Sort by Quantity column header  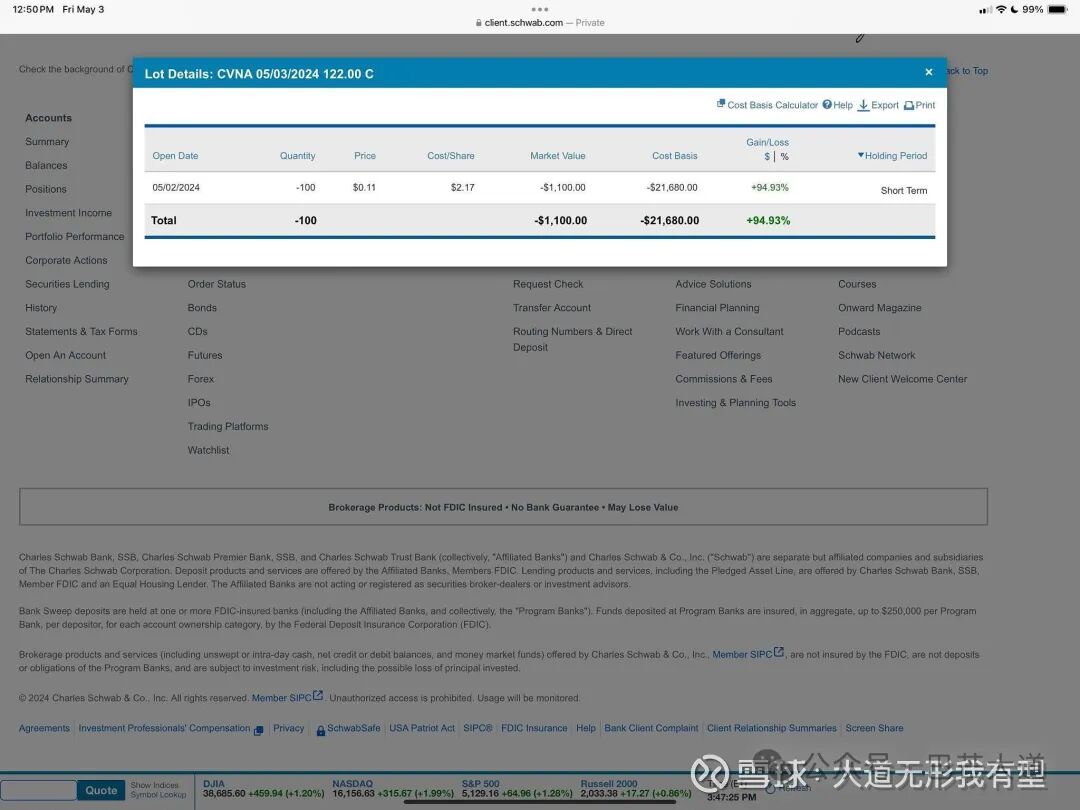298,156
